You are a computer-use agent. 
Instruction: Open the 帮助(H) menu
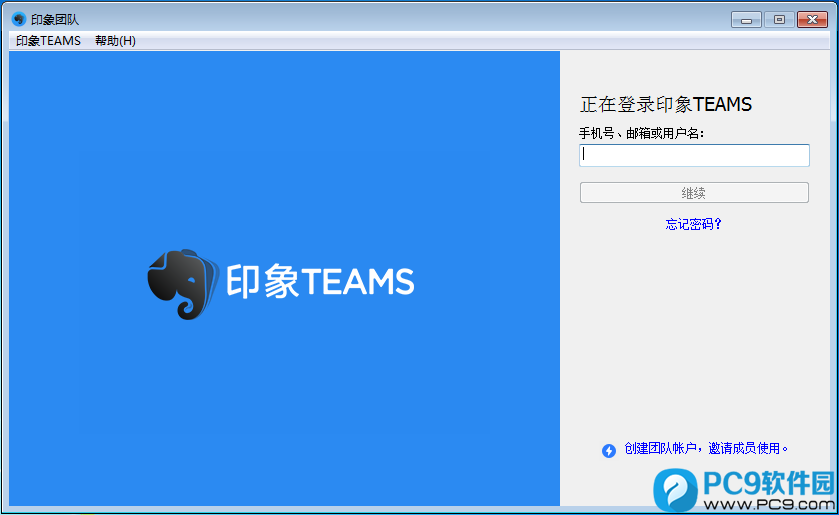point(115,41)
